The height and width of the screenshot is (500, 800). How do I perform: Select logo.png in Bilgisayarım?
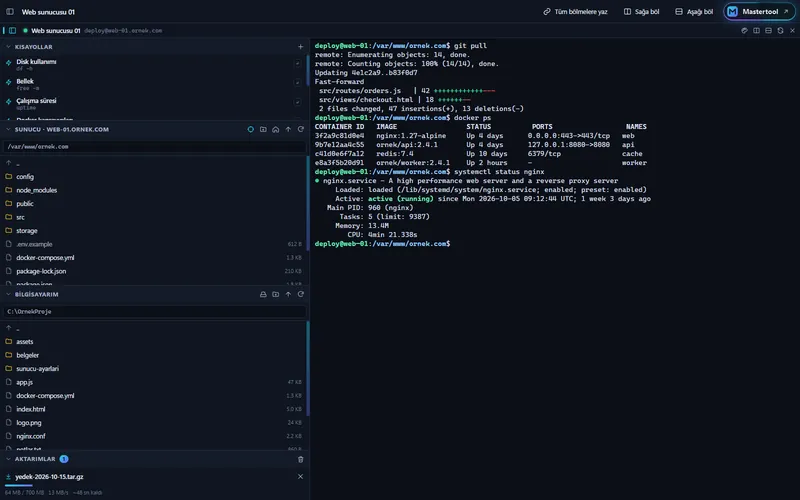tap(153, 423)
